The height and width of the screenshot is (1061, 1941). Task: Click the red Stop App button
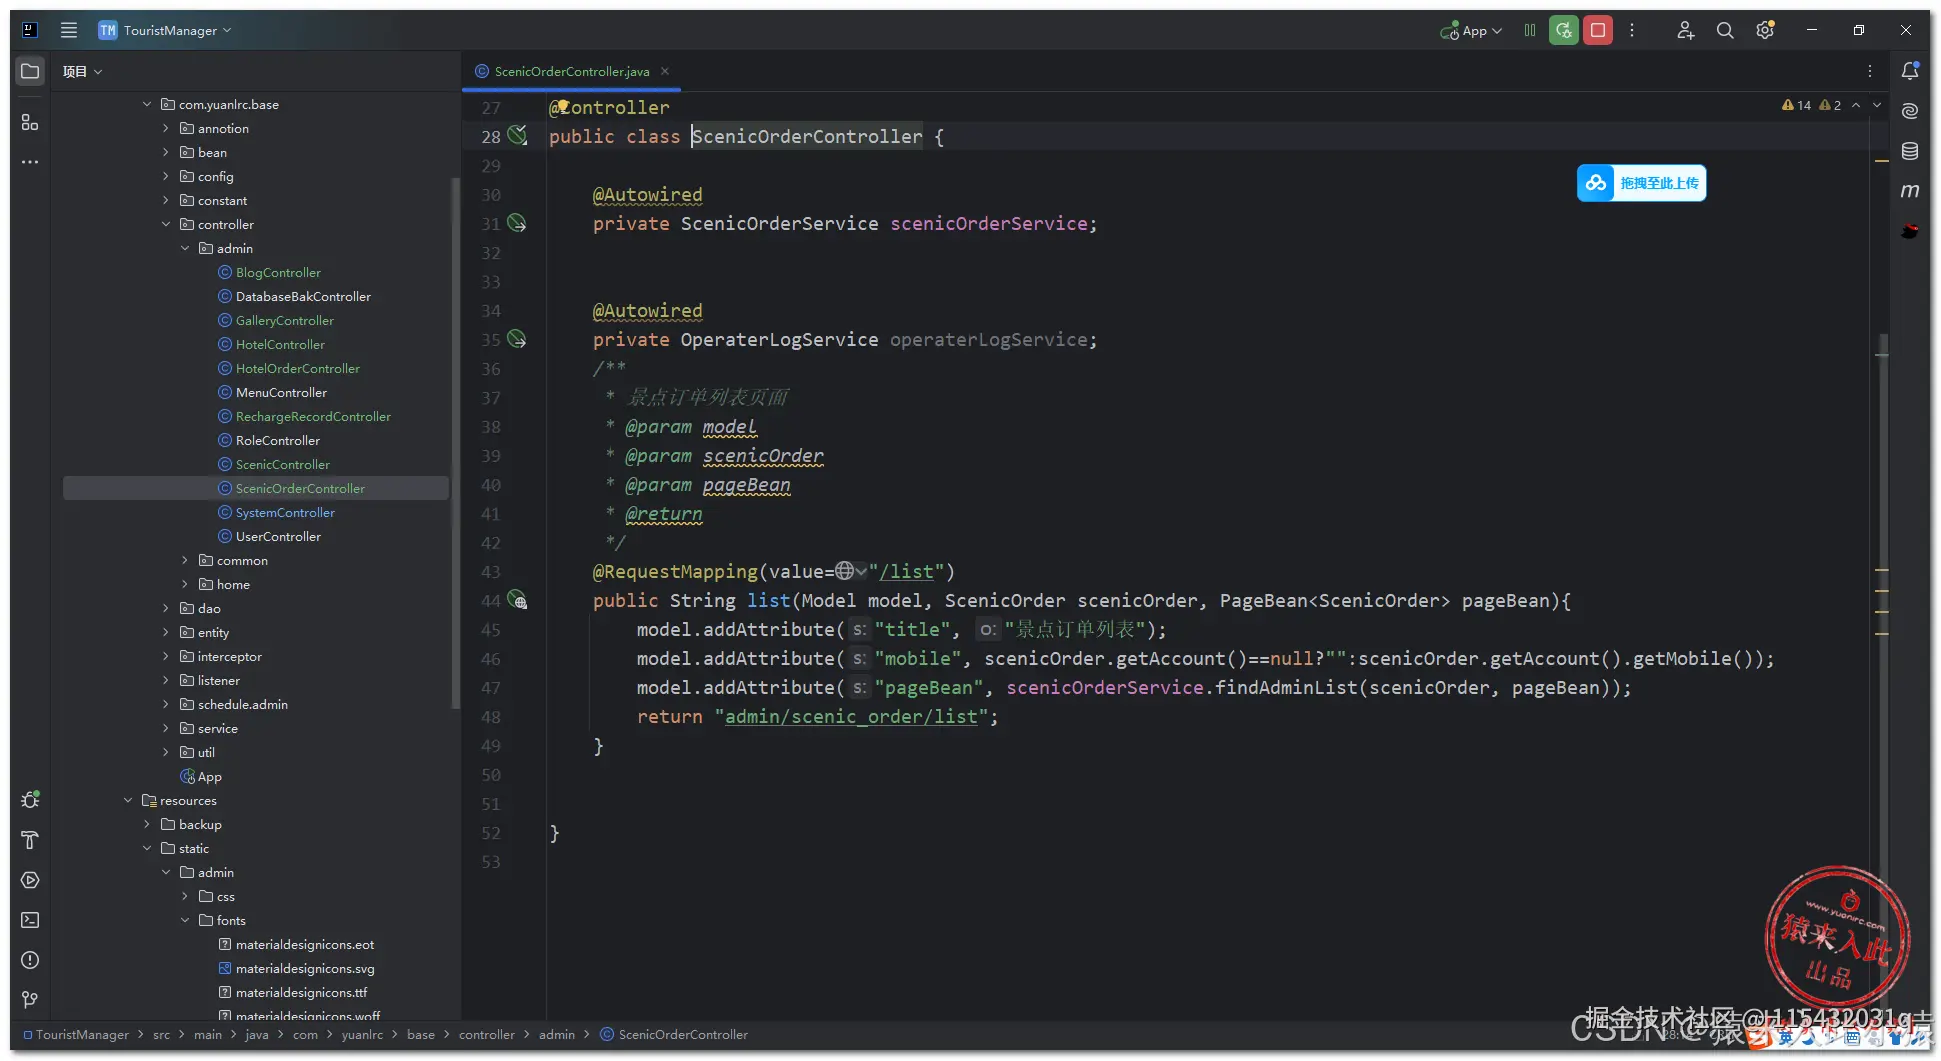tap(1598, 30)
